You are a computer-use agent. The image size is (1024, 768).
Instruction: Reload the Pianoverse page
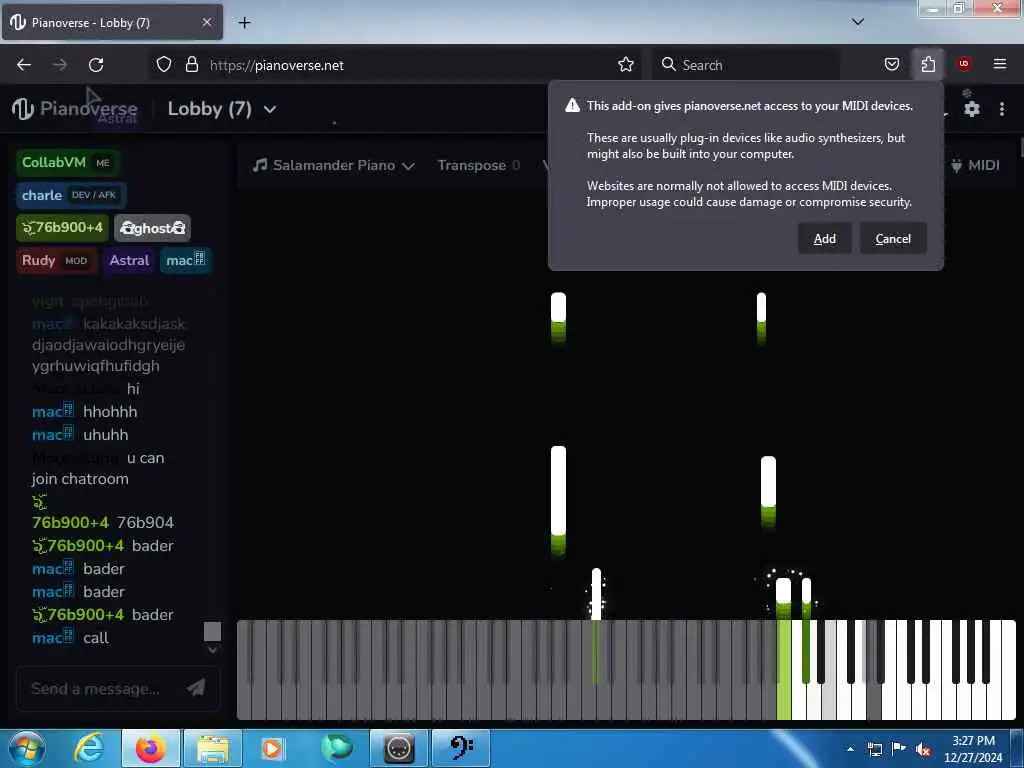coord(96,65)
